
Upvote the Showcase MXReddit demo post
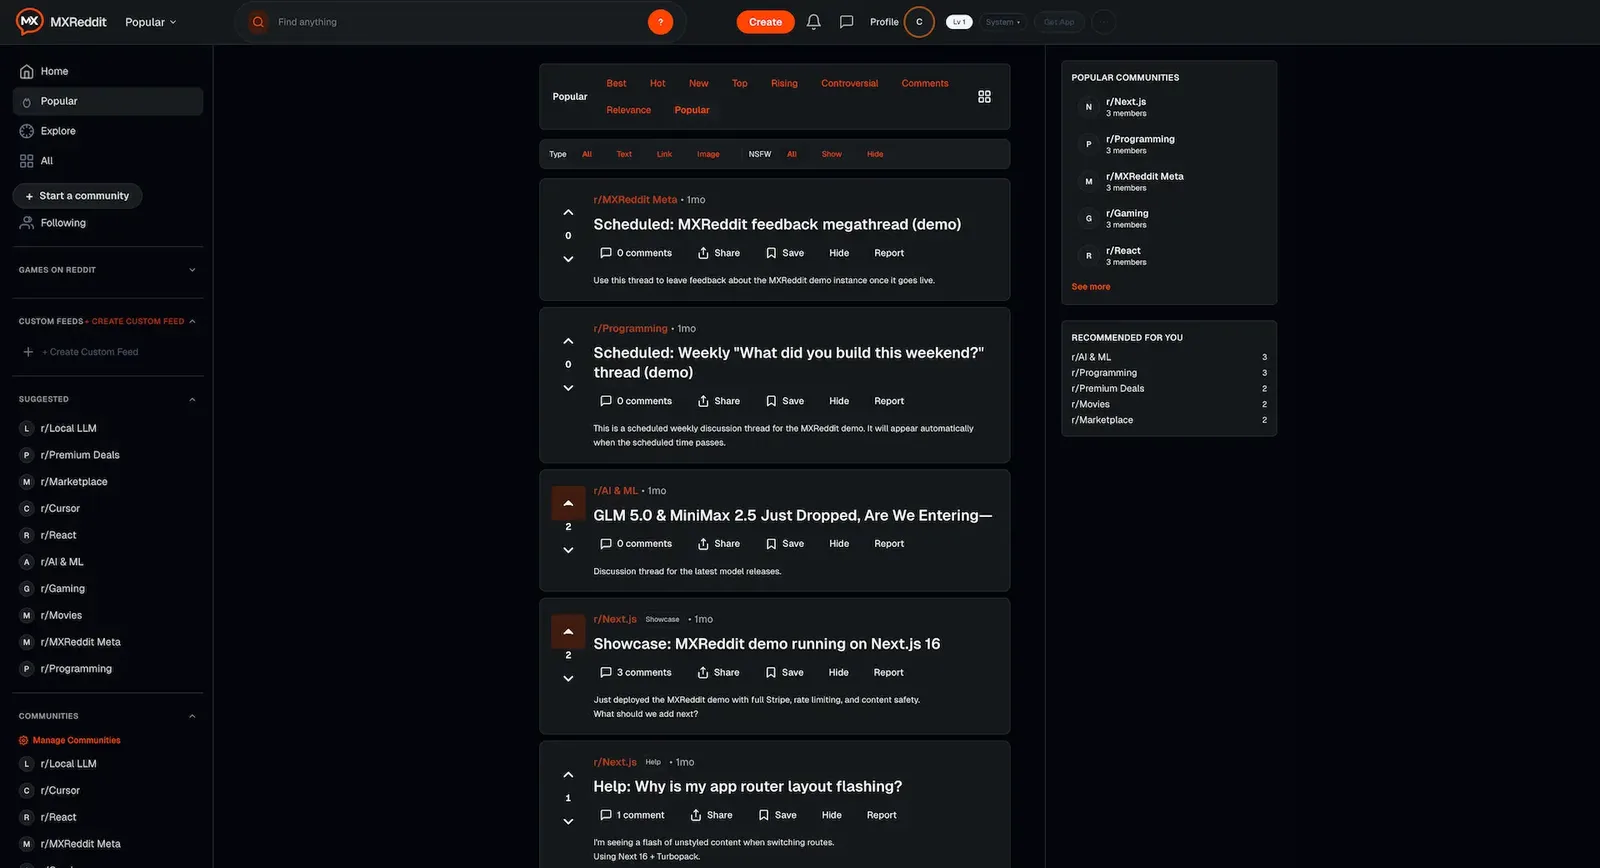click(568, 632)
